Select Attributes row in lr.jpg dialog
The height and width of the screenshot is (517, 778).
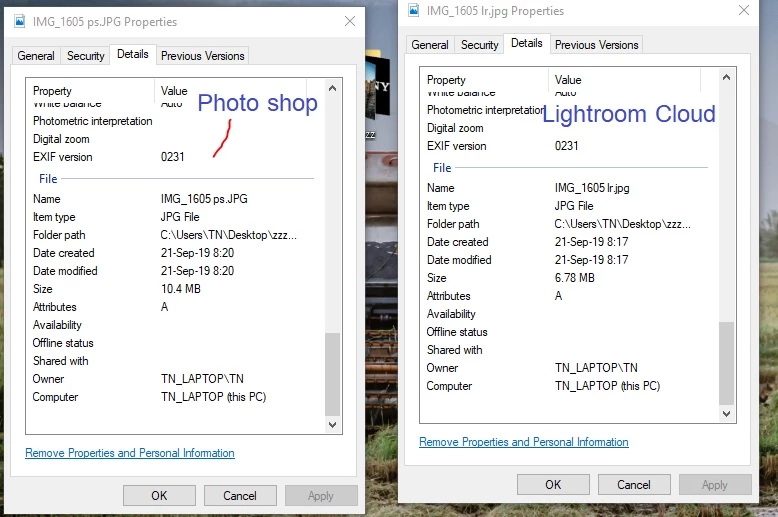click(569, 296)
